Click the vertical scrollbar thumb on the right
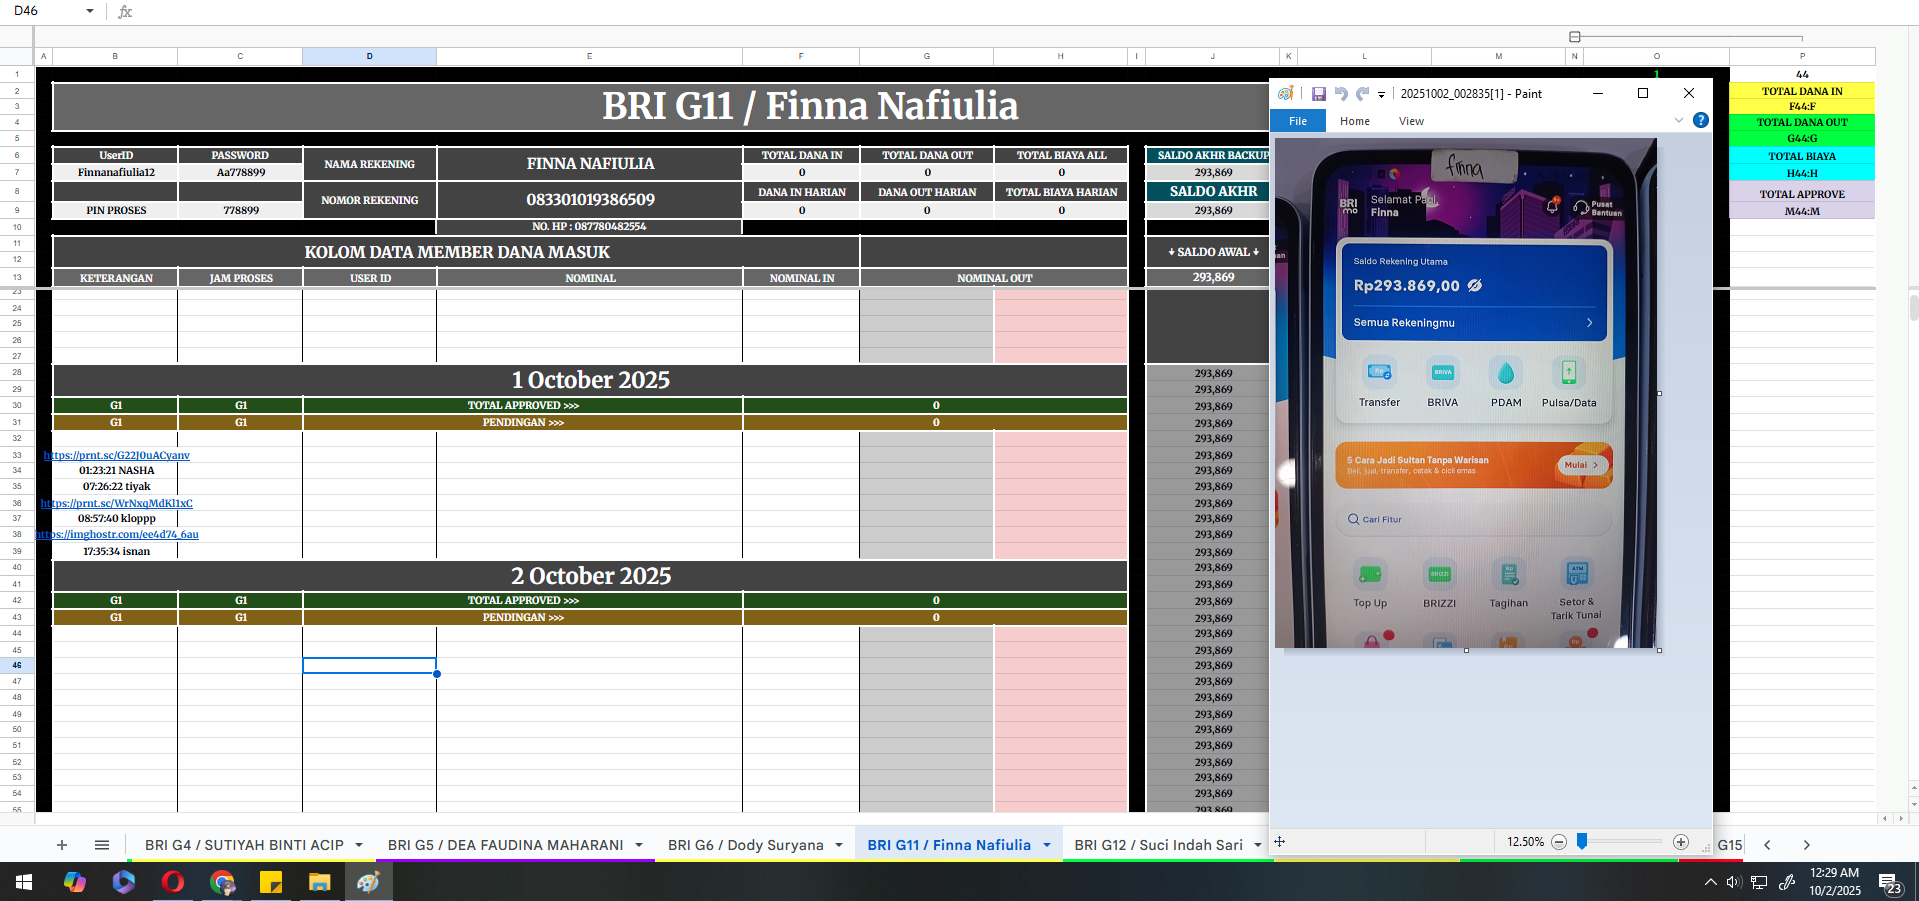 [1914, 307]
